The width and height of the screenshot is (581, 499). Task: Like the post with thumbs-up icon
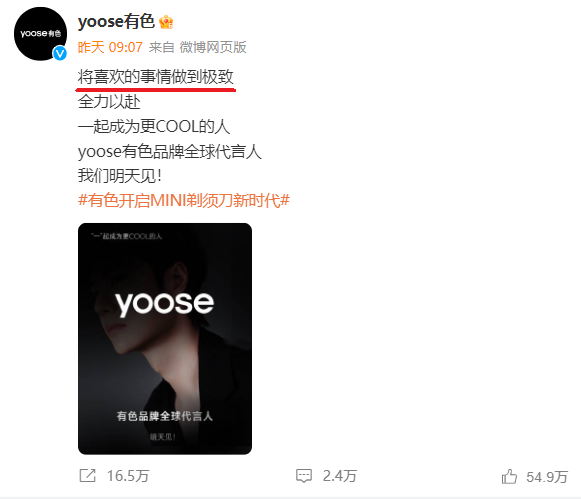(x=509, y=476)
